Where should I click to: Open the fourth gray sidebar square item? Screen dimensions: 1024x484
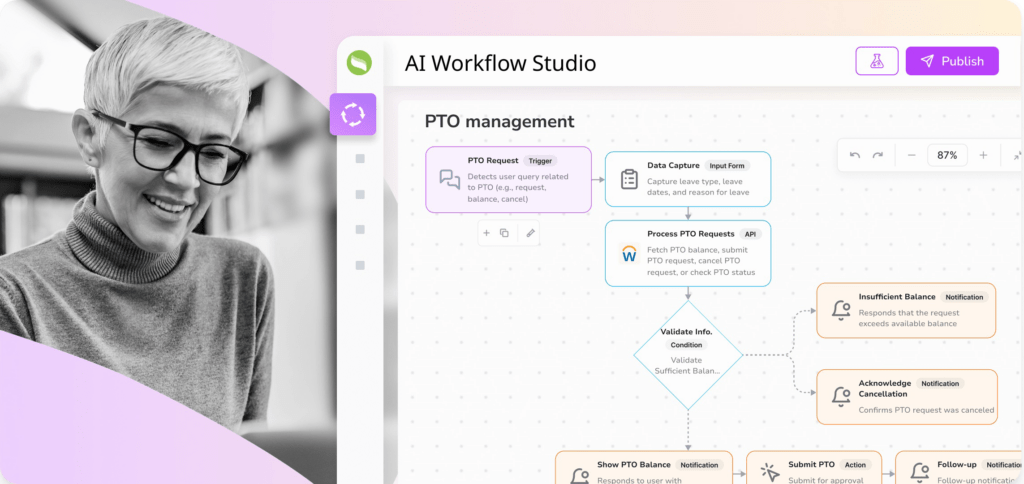point(360,265)
